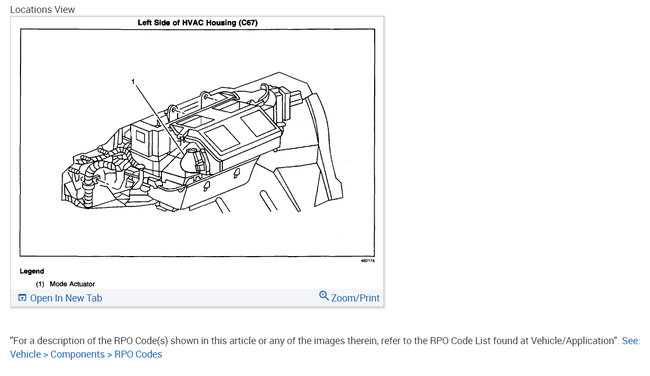Follow the See: link after the RPO note

(631, 341)
